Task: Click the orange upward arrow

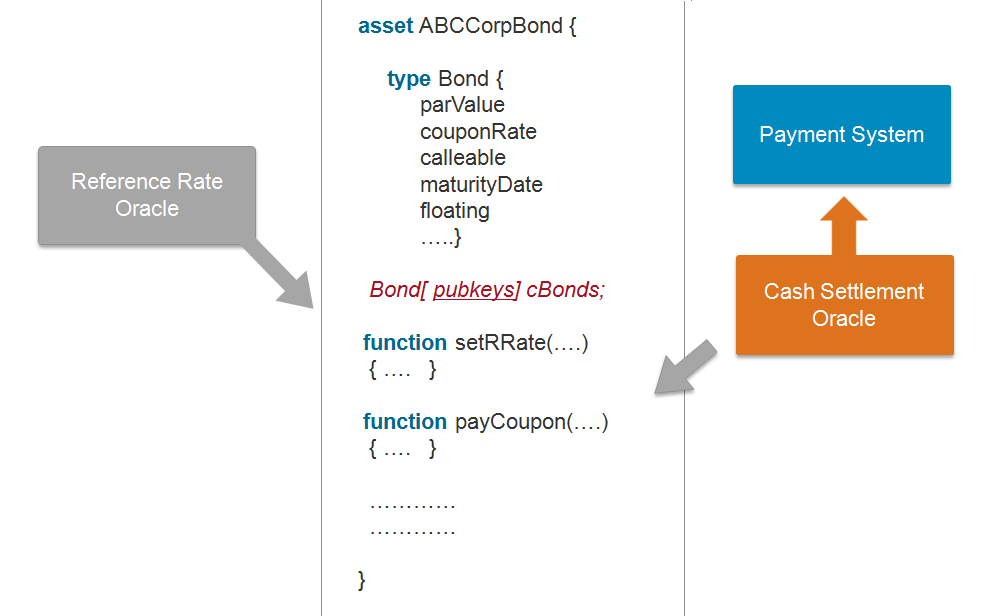Action: (x=844, y=226)
